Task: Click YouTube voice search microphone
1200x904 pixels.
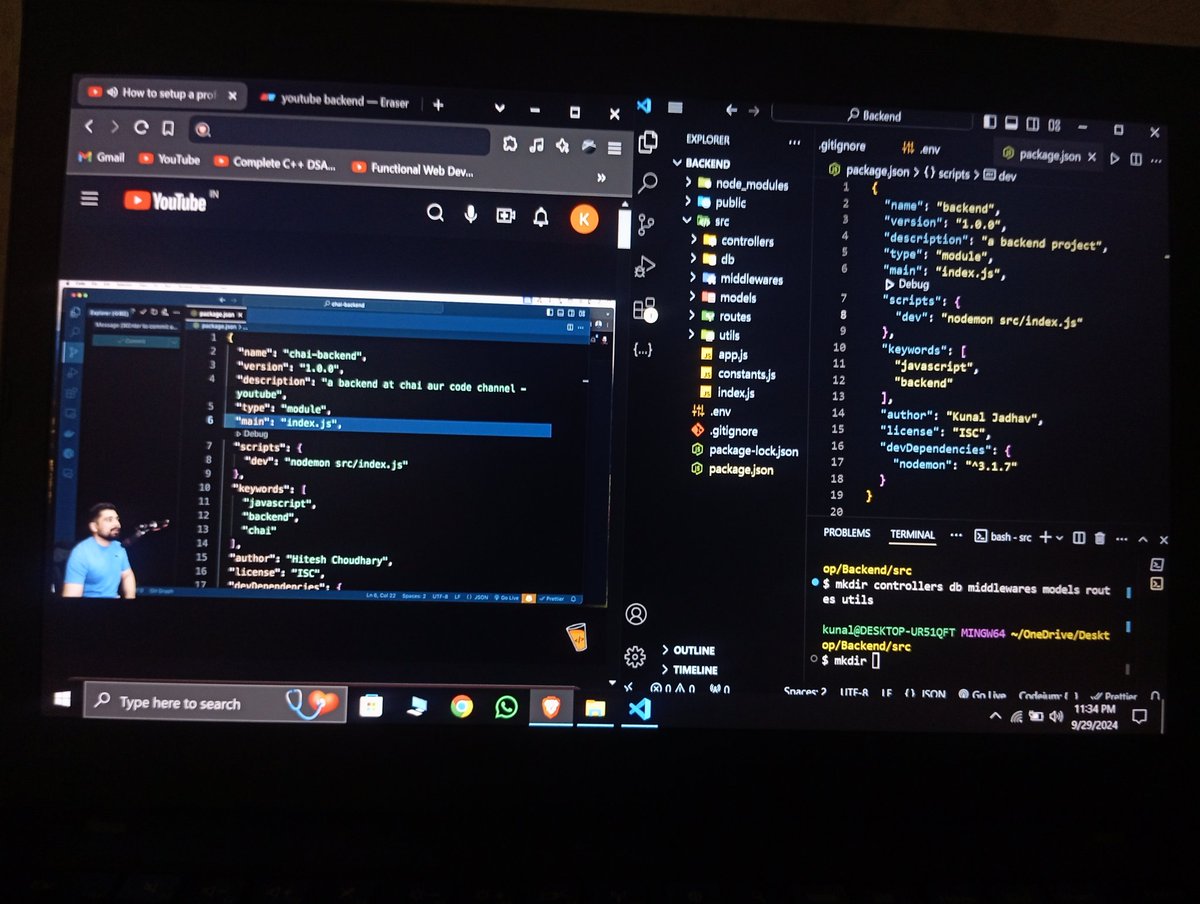Action: [470, 214]
